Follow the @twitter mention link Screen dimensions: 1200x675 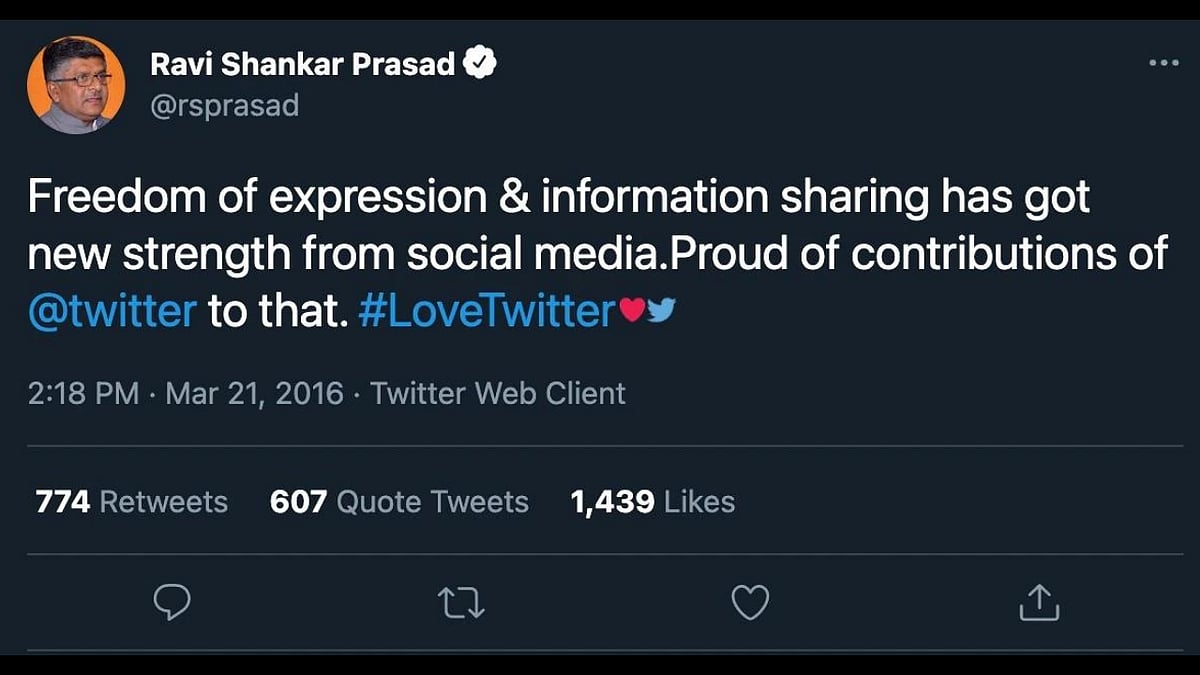coord(112,312)
